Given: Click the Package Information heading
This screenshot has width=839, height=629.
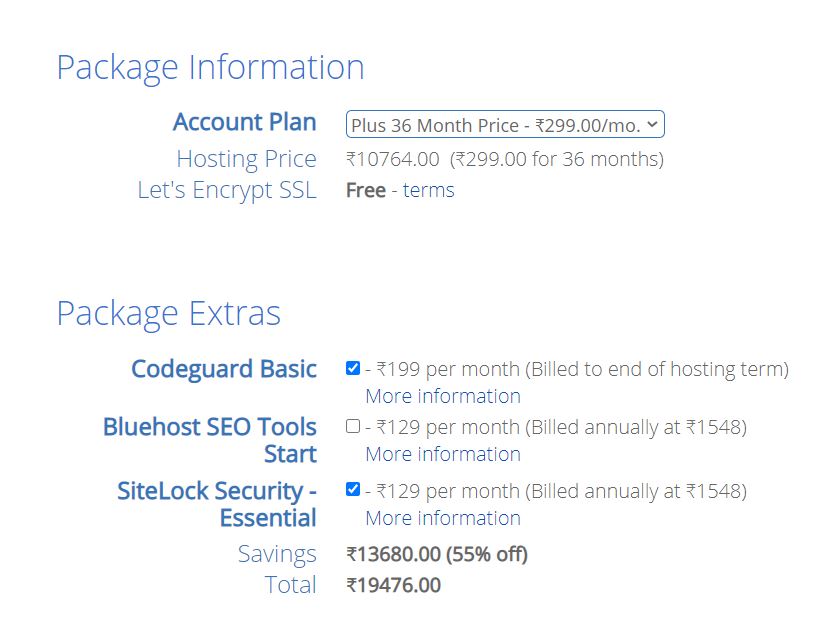Looking at the screenshot, I should (x=210, y=67).
